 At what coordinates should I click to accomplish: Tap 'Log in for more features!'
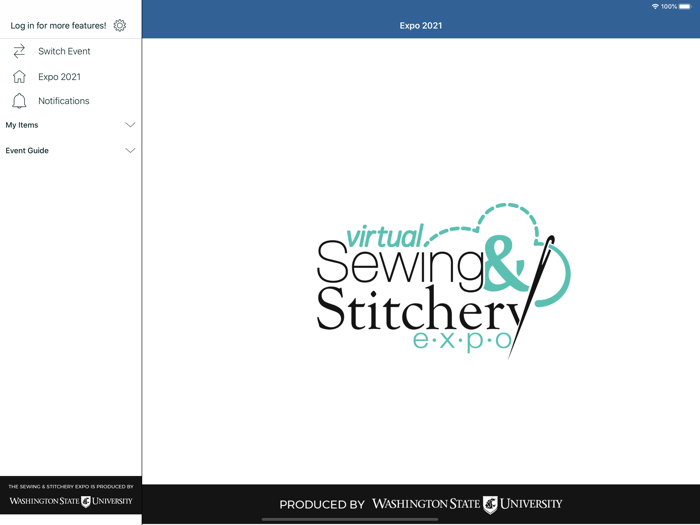tap(58, 25)
